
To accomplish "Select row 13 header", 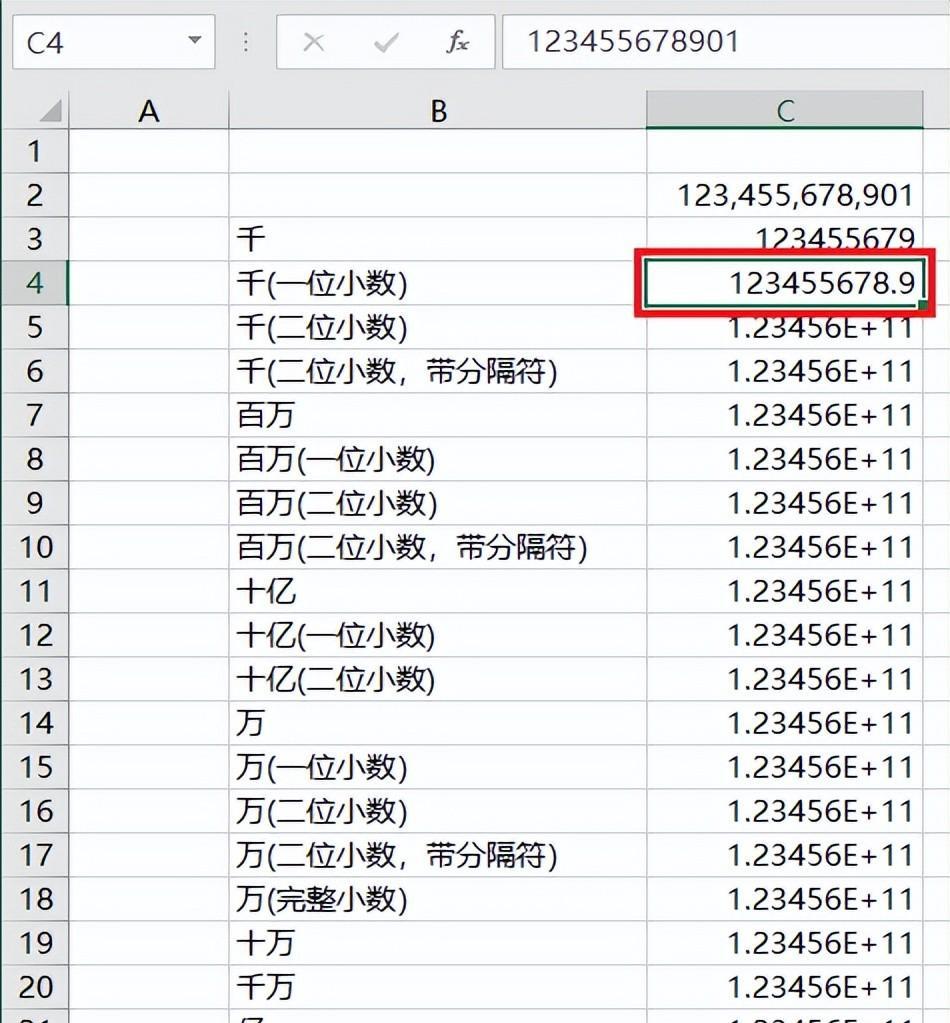I will (x=35, y=679).
